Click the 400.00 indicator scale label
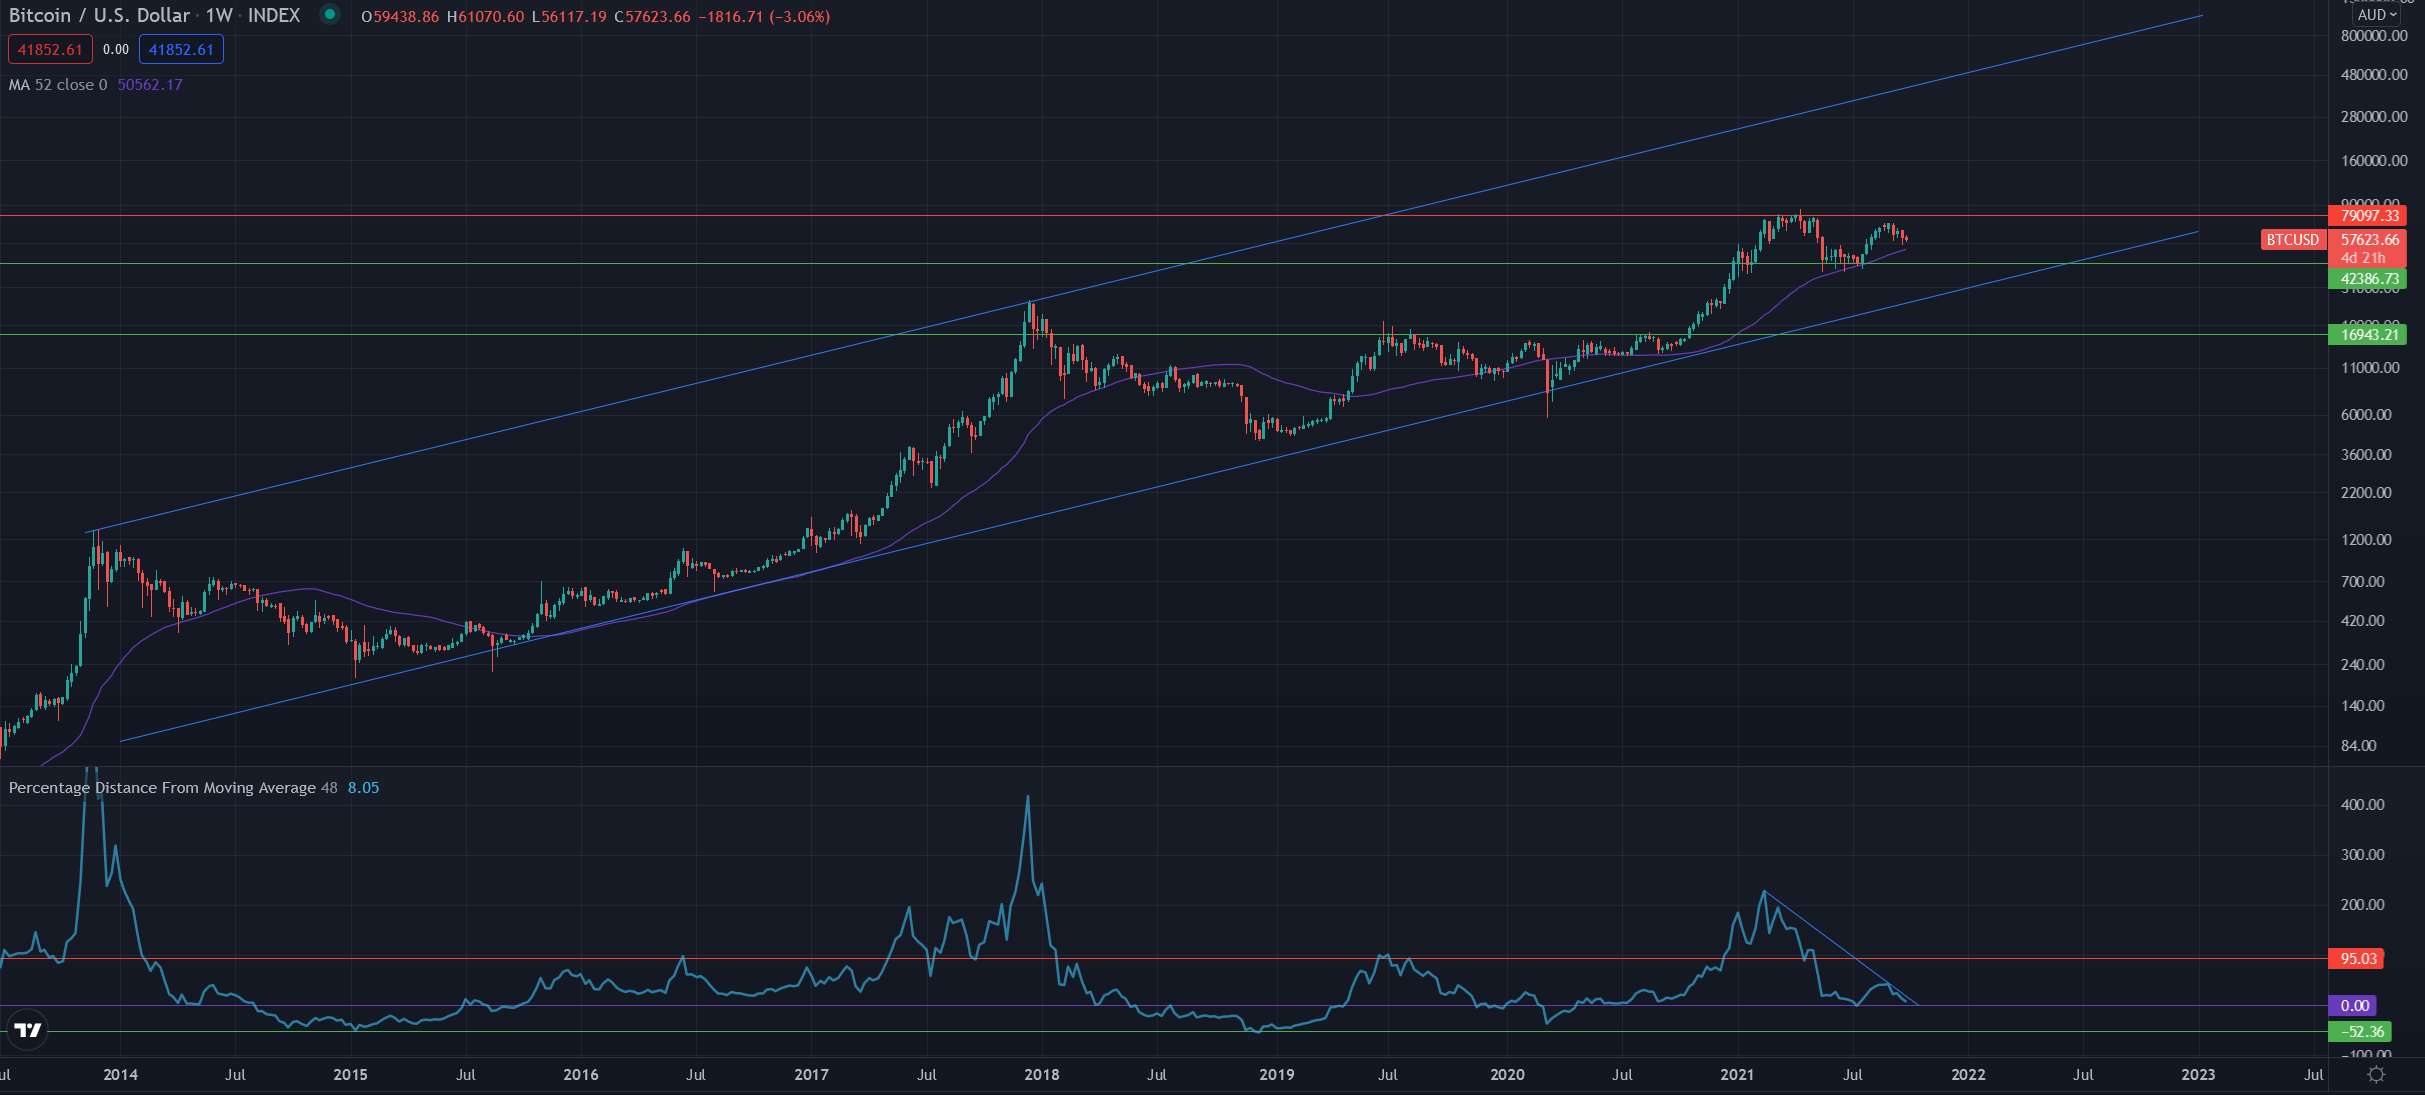 2362,805
